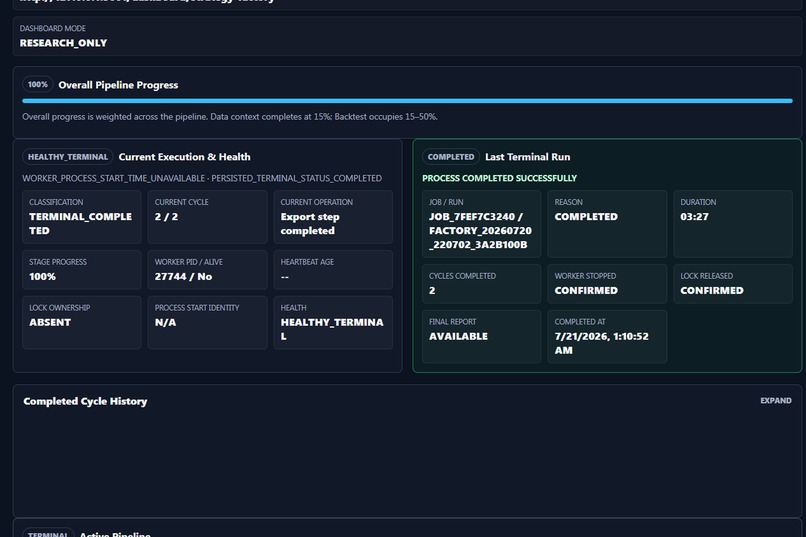Click the Worker PID value 27744 / No
806x537 pixels.
(x=183, y=276)
